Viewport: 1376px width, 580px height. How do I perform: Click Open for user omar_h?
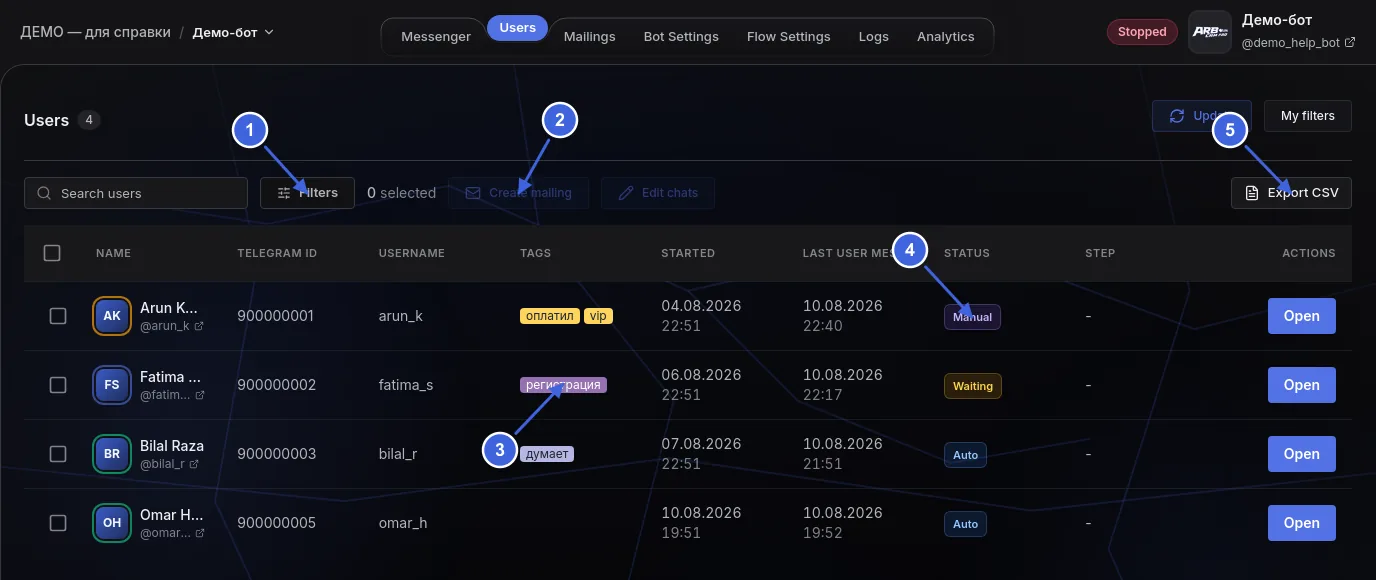[x=1302, y=523]
